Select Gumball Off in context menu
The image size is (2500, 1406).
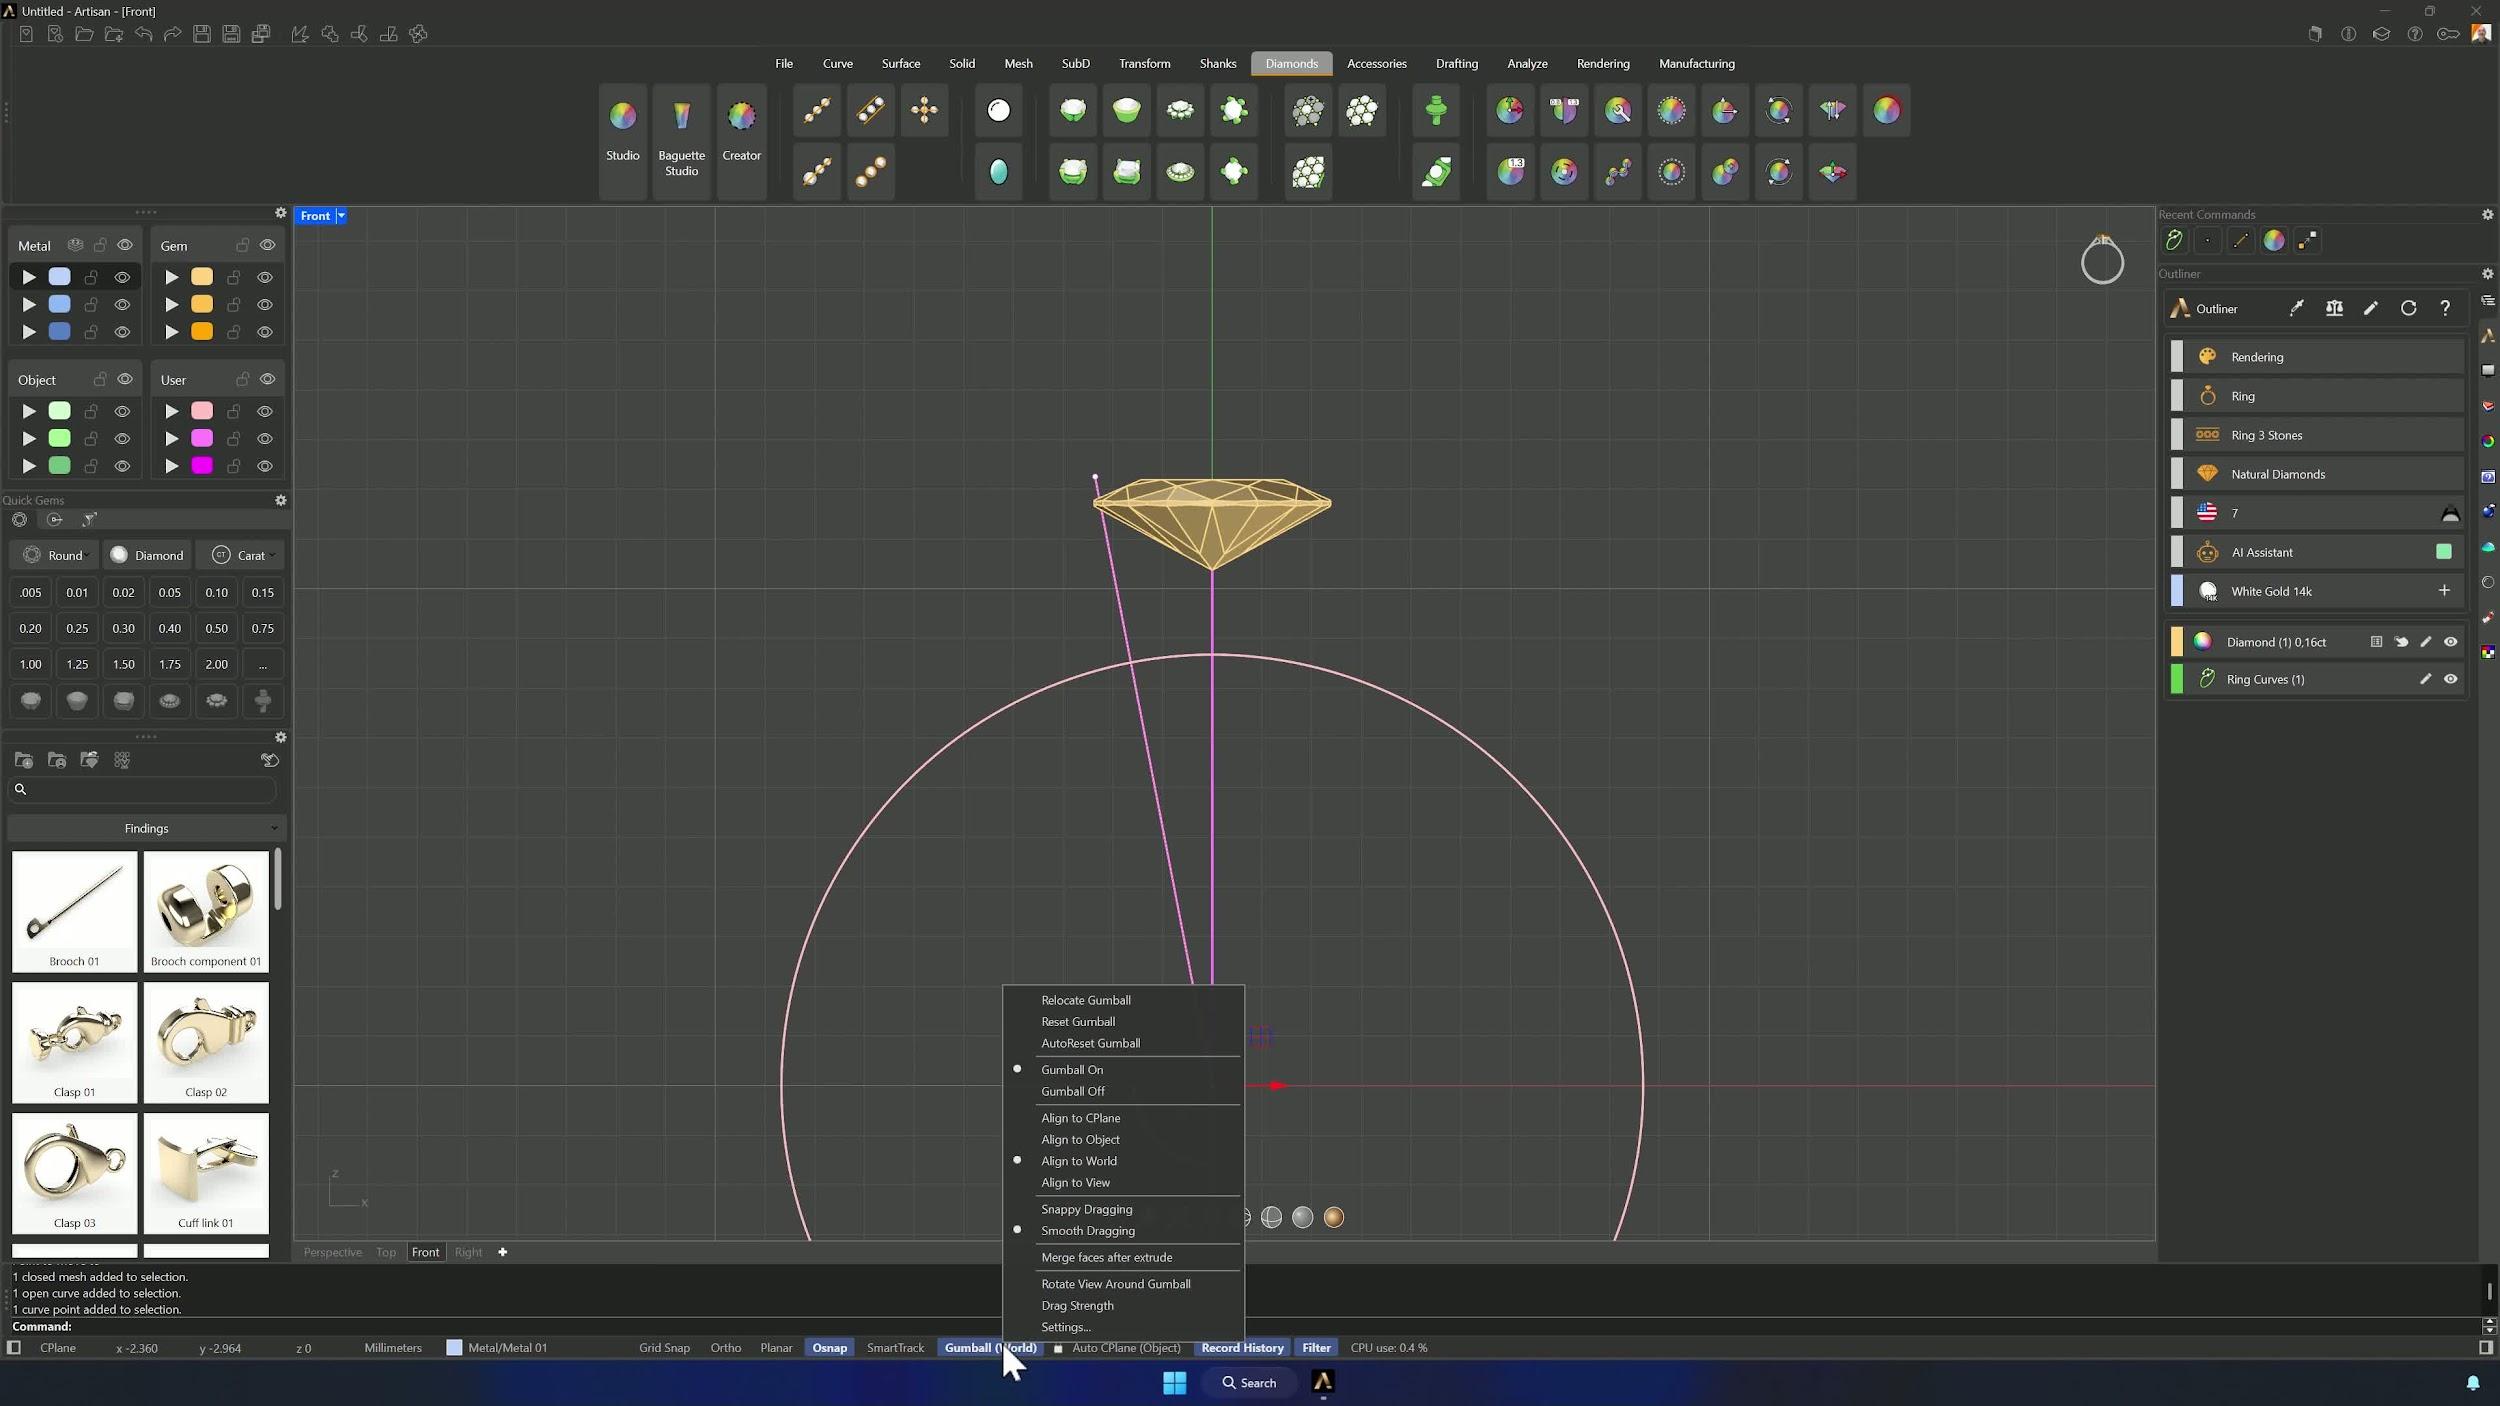tap(1072, 1091)
